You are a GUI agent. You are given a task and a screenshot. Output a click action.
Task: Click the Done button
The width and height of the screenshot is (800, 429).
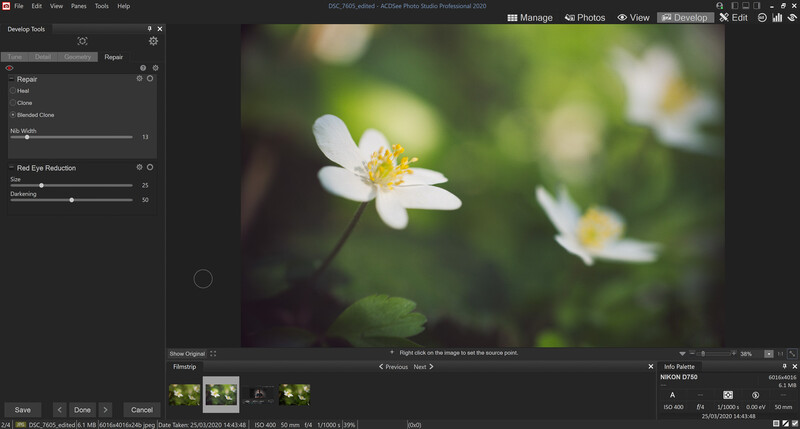82,410
